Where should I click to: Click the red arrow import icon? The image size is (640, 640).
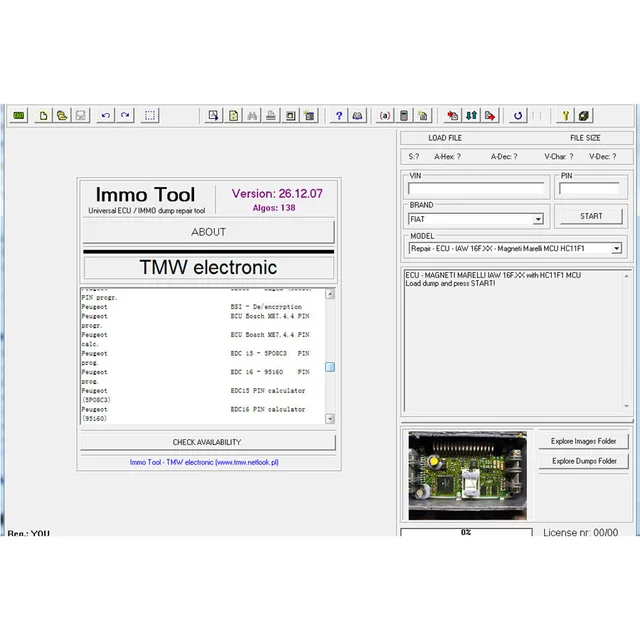(452, 116)
